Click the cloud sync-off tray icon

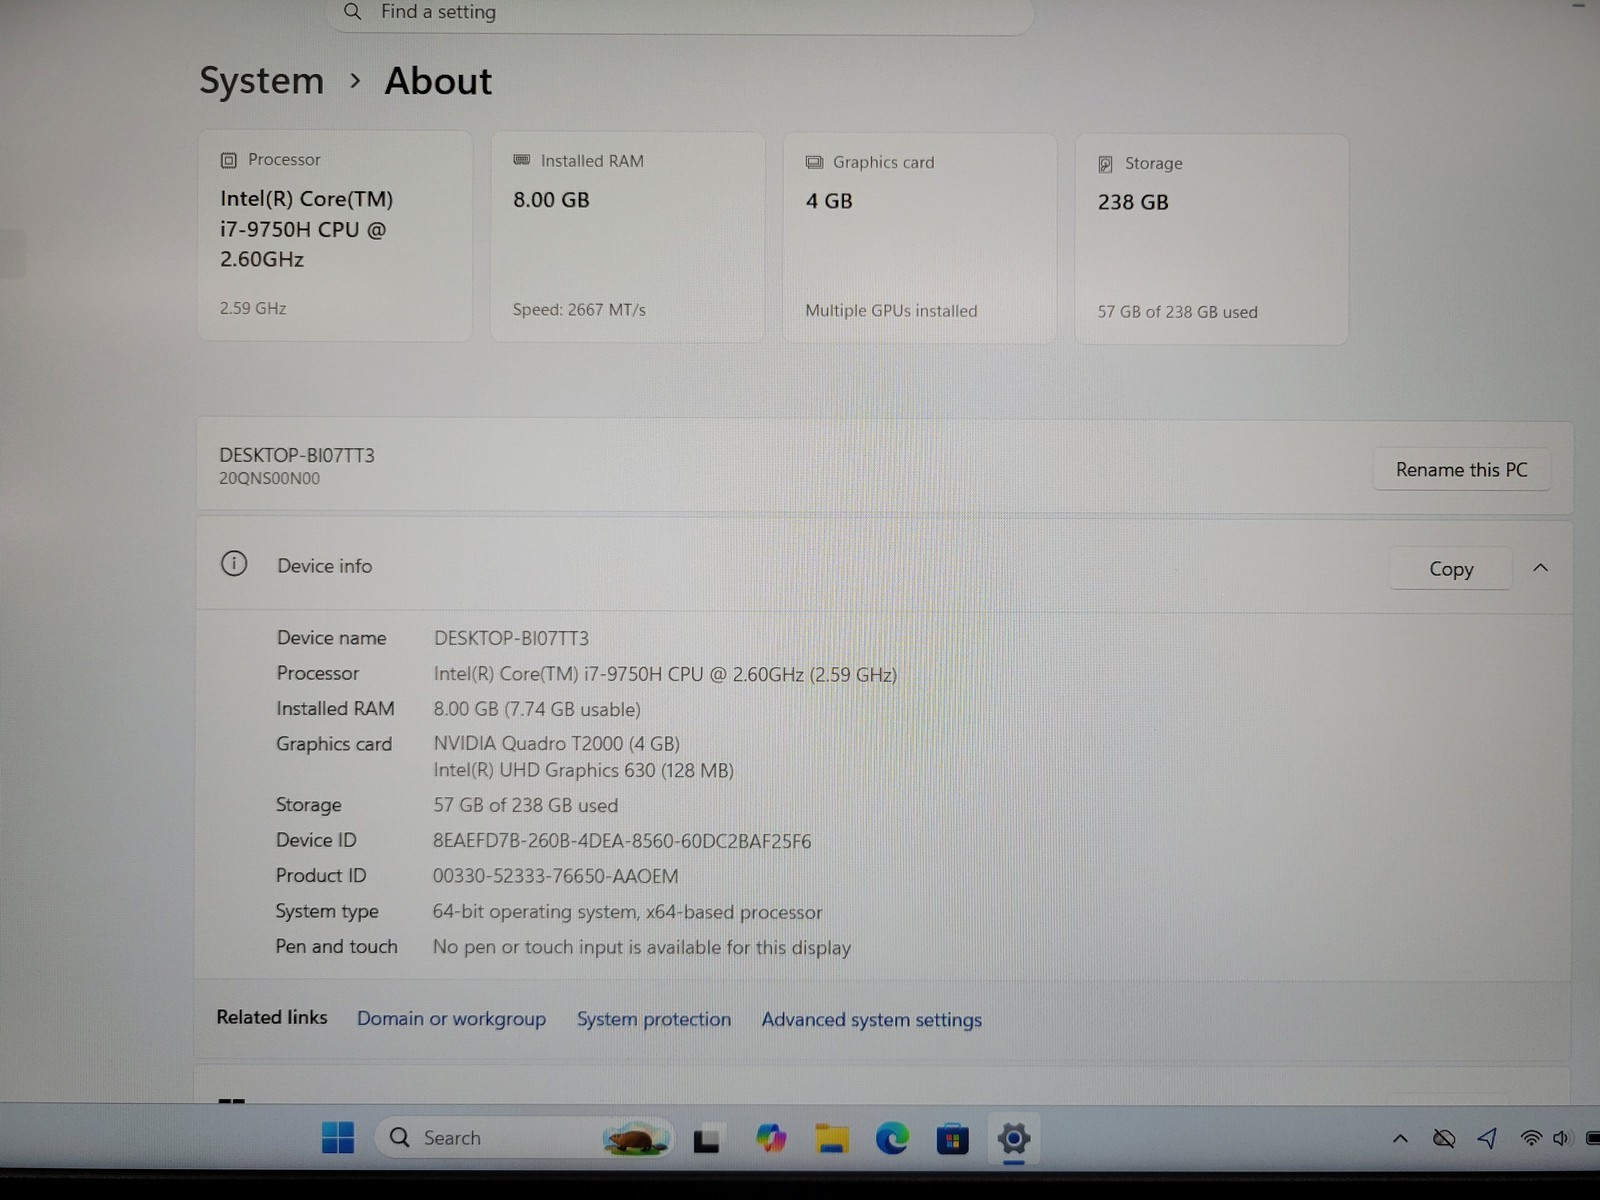point(1444,1138)
